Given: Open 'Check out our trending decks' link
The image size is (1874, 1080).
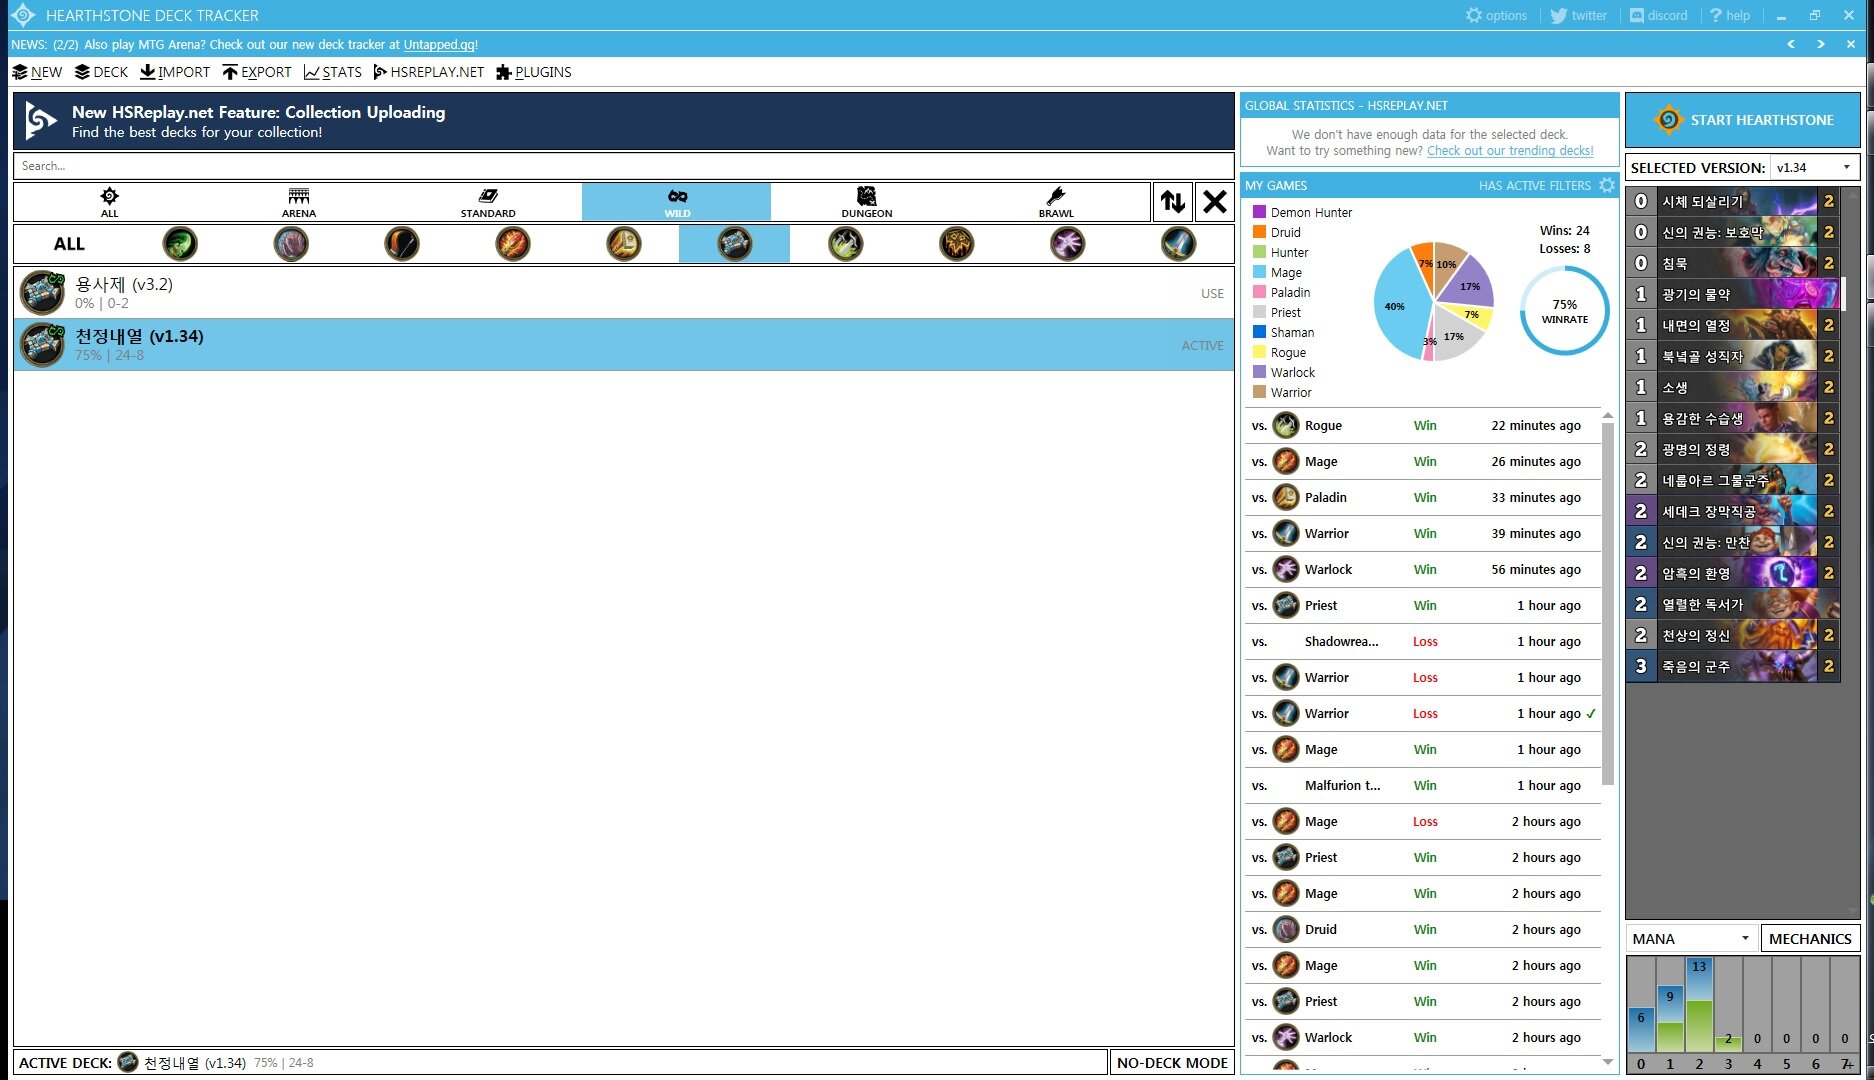Looking at the screenshot, I should [1510, 151].
